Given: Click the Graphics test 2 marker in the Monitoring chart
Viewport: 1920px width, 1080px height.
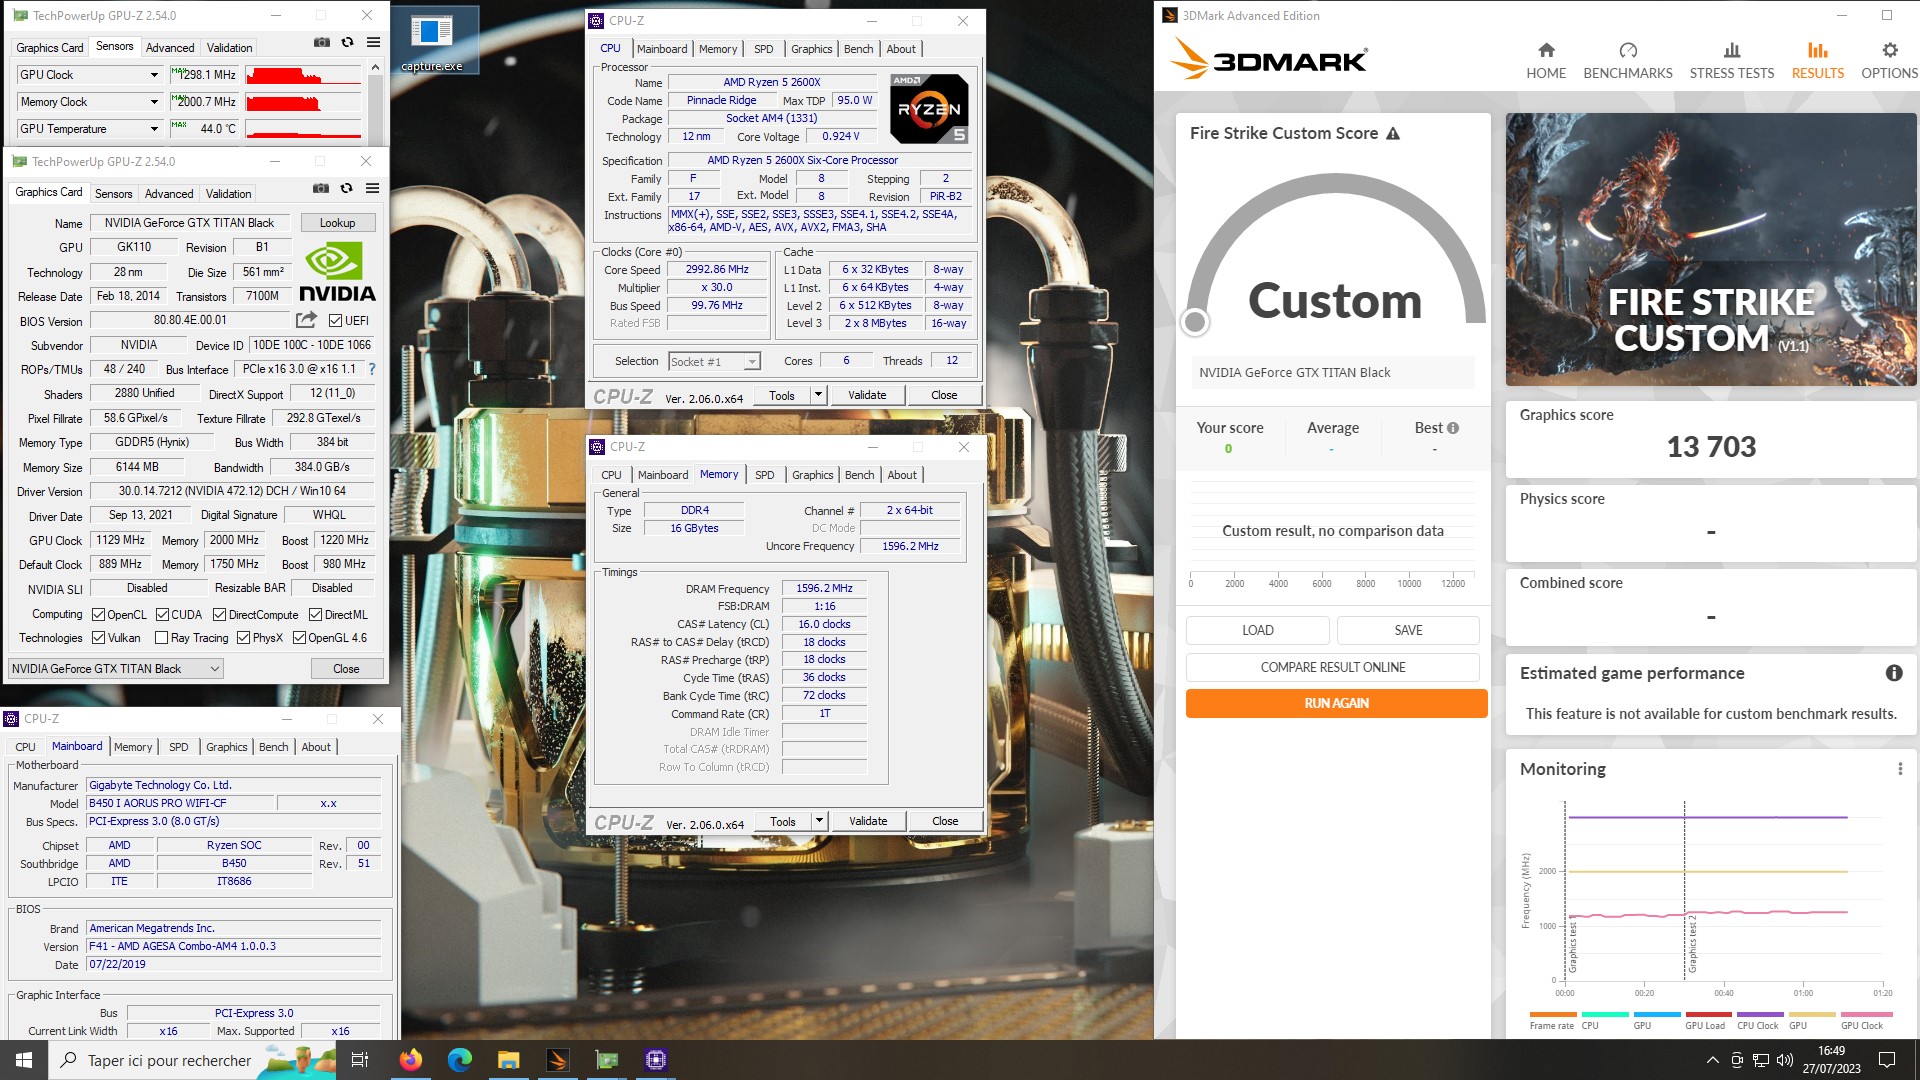Looking at the screenshot, I should pos(1691,943).
